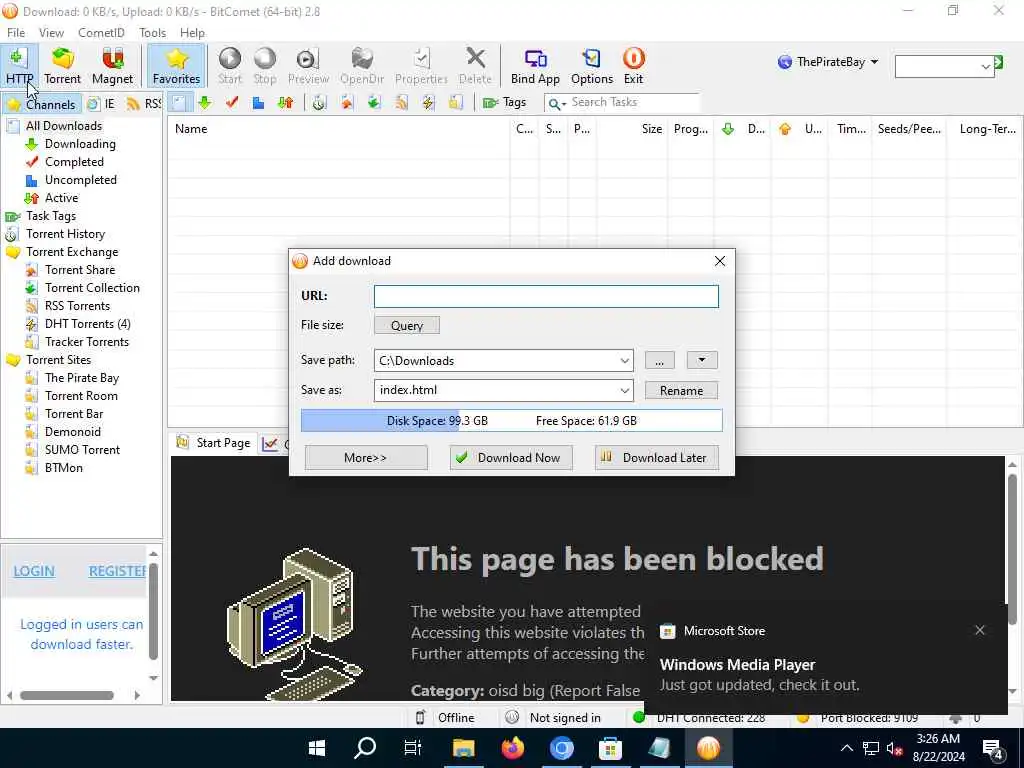Click the Bind App toolbar icon

tap(535, 65)
